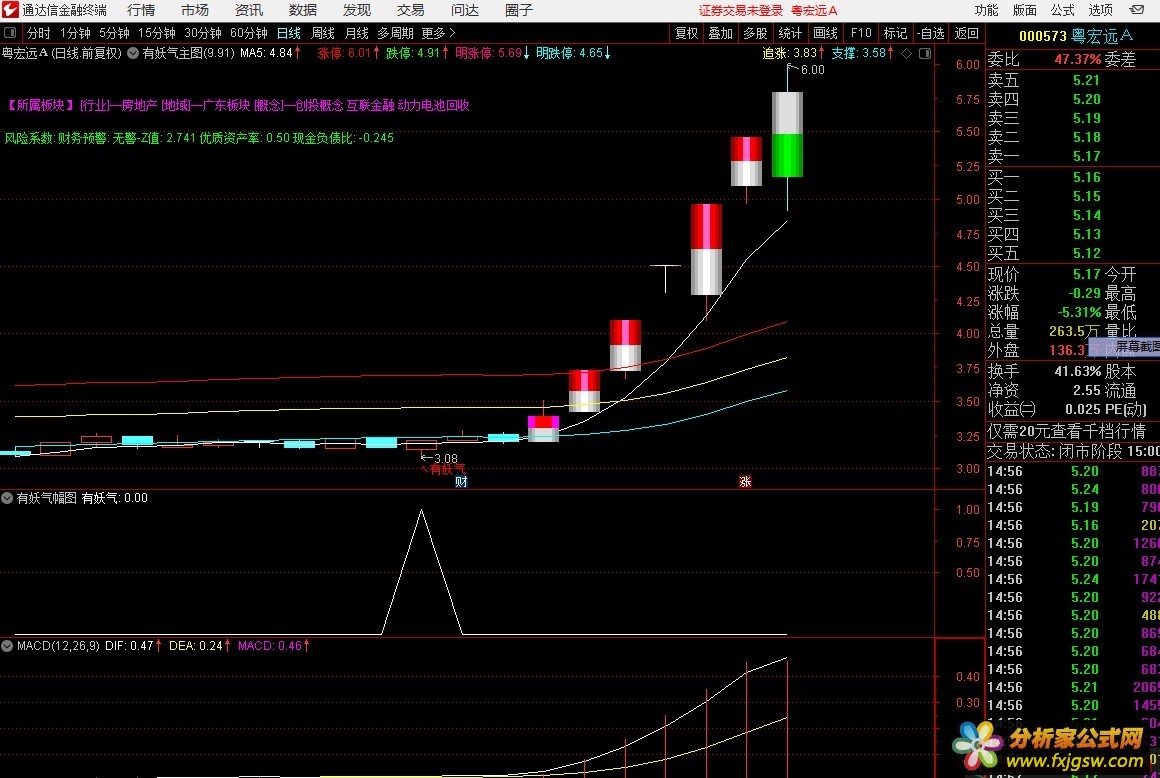Open the 发现 menu
This screenshot has height=778, width=1160.
click(x=357, y=10)
